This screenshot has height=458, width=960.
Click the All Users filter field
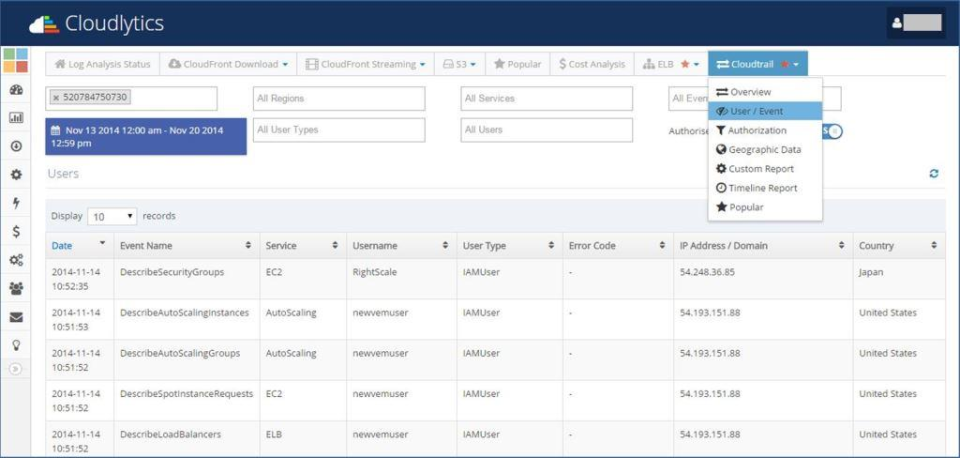pyautogui.click(x=546, y=130)
